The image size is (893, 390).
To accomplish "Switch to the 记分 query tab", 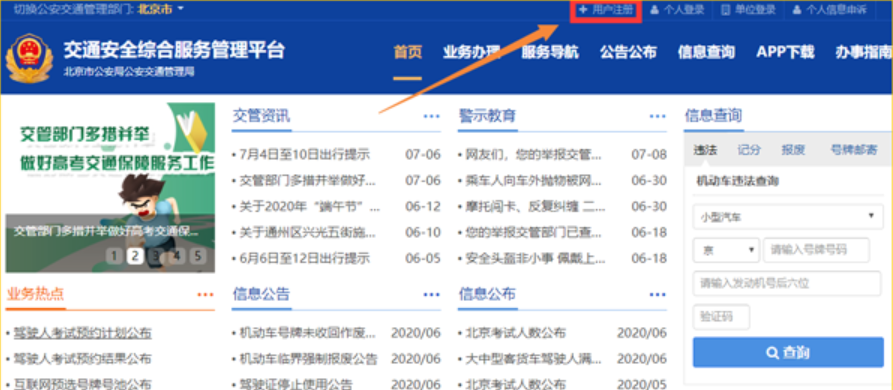I will coord(749,150).
